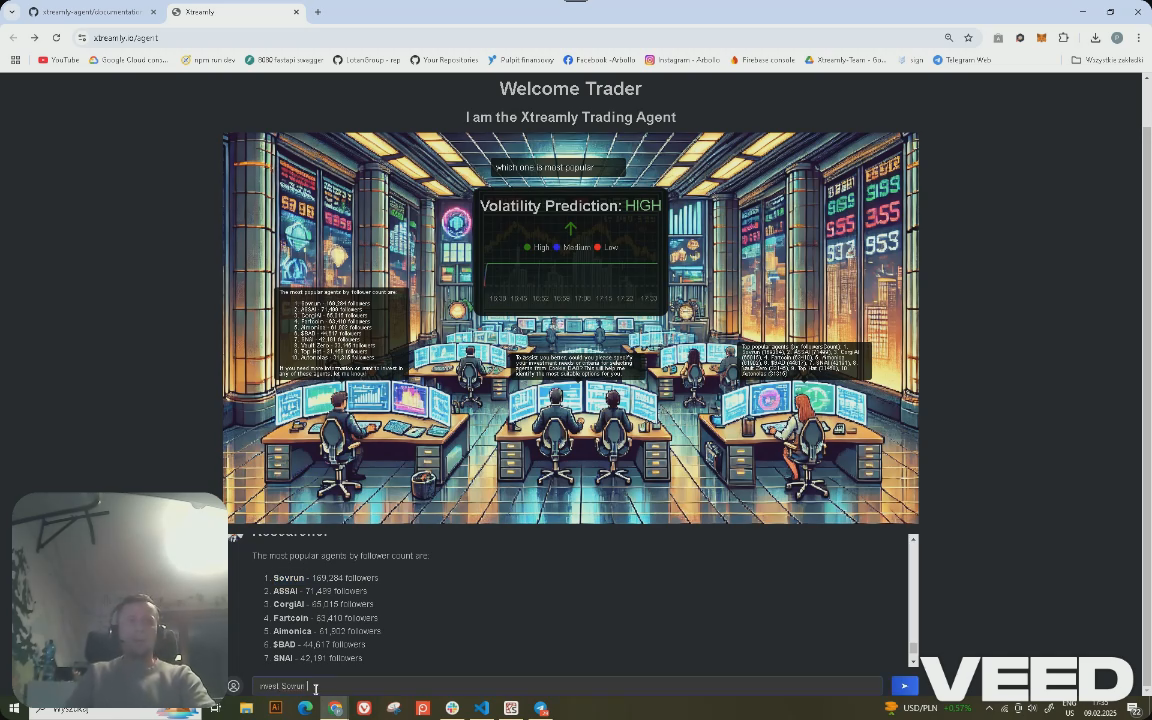
Task: Reload the current page
Action: click(57, 37)
